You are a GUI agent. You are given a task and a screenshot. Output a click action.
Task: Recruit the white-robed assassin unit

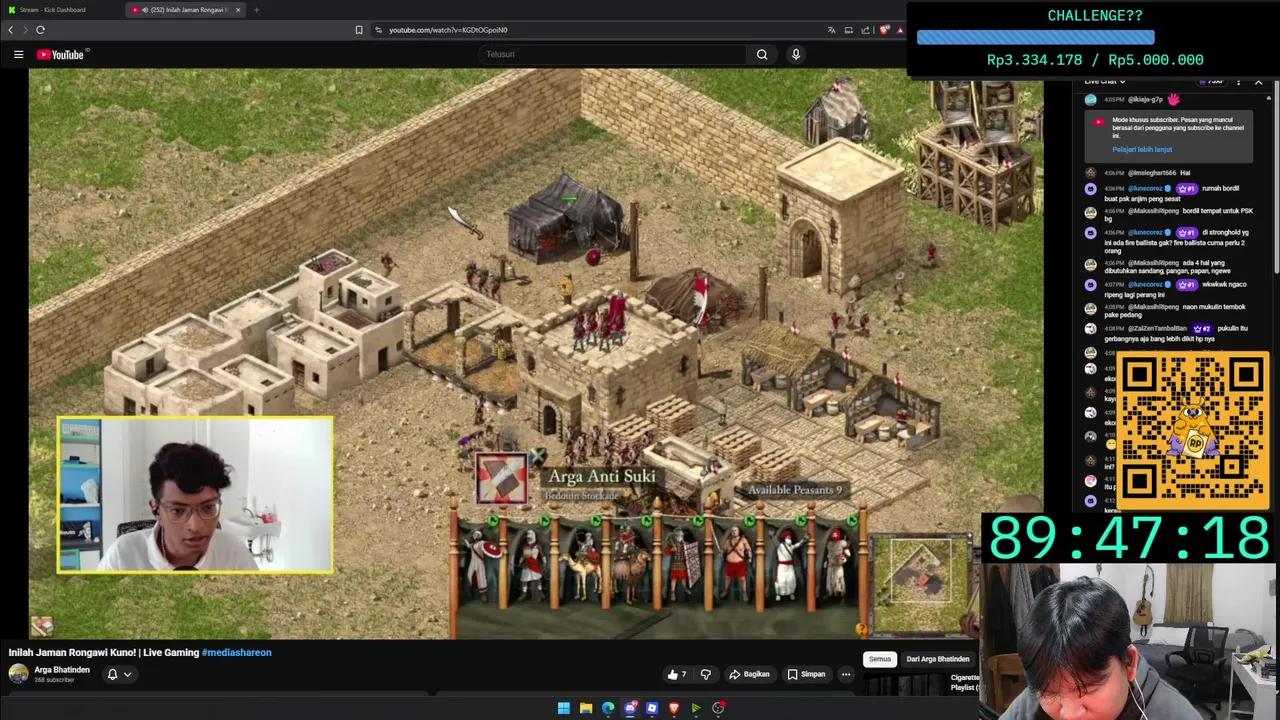click(x=531, y=565)
